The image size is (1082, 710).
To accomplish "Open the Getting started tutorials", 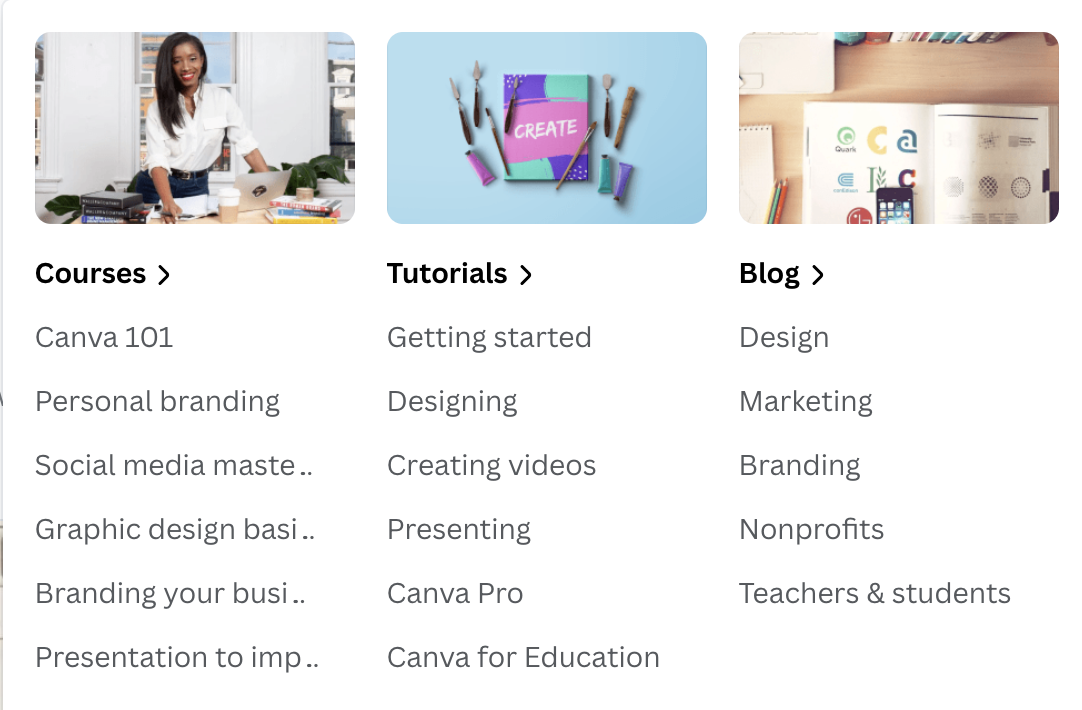I will [489, 337].
